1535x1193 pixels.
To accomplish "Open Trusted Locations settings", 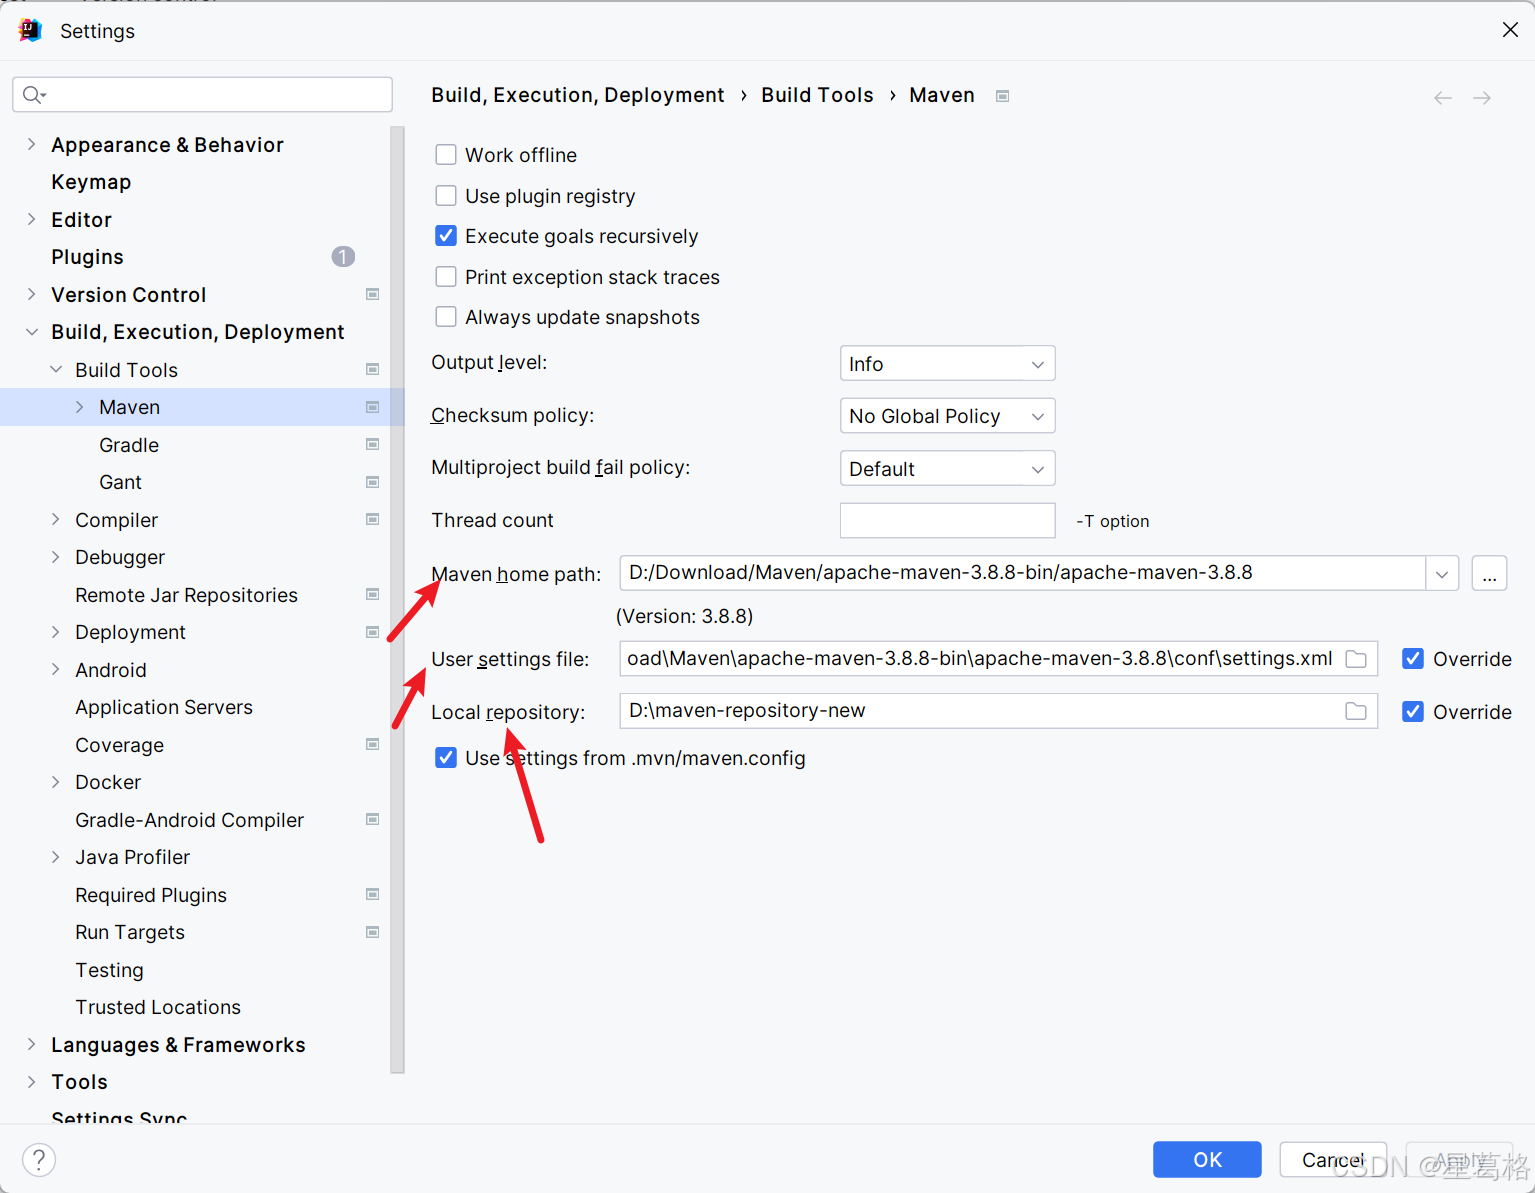I will [x=158, y=1007].
